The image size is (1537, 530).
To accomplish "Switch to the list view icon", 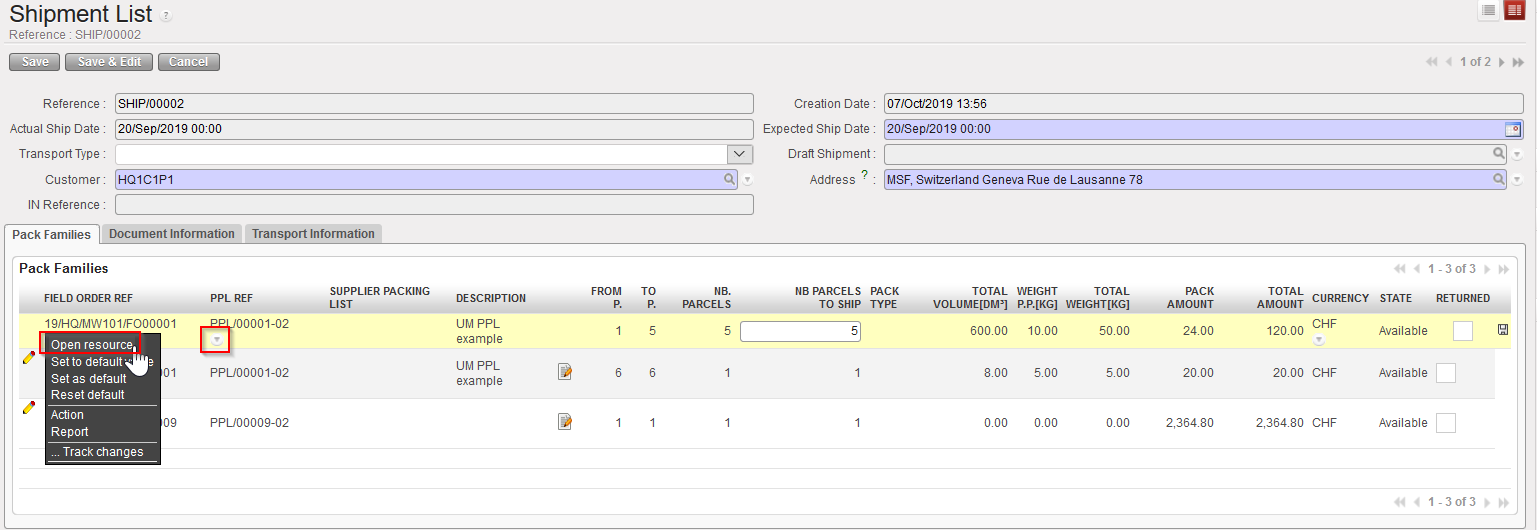I will [1489, 10].
